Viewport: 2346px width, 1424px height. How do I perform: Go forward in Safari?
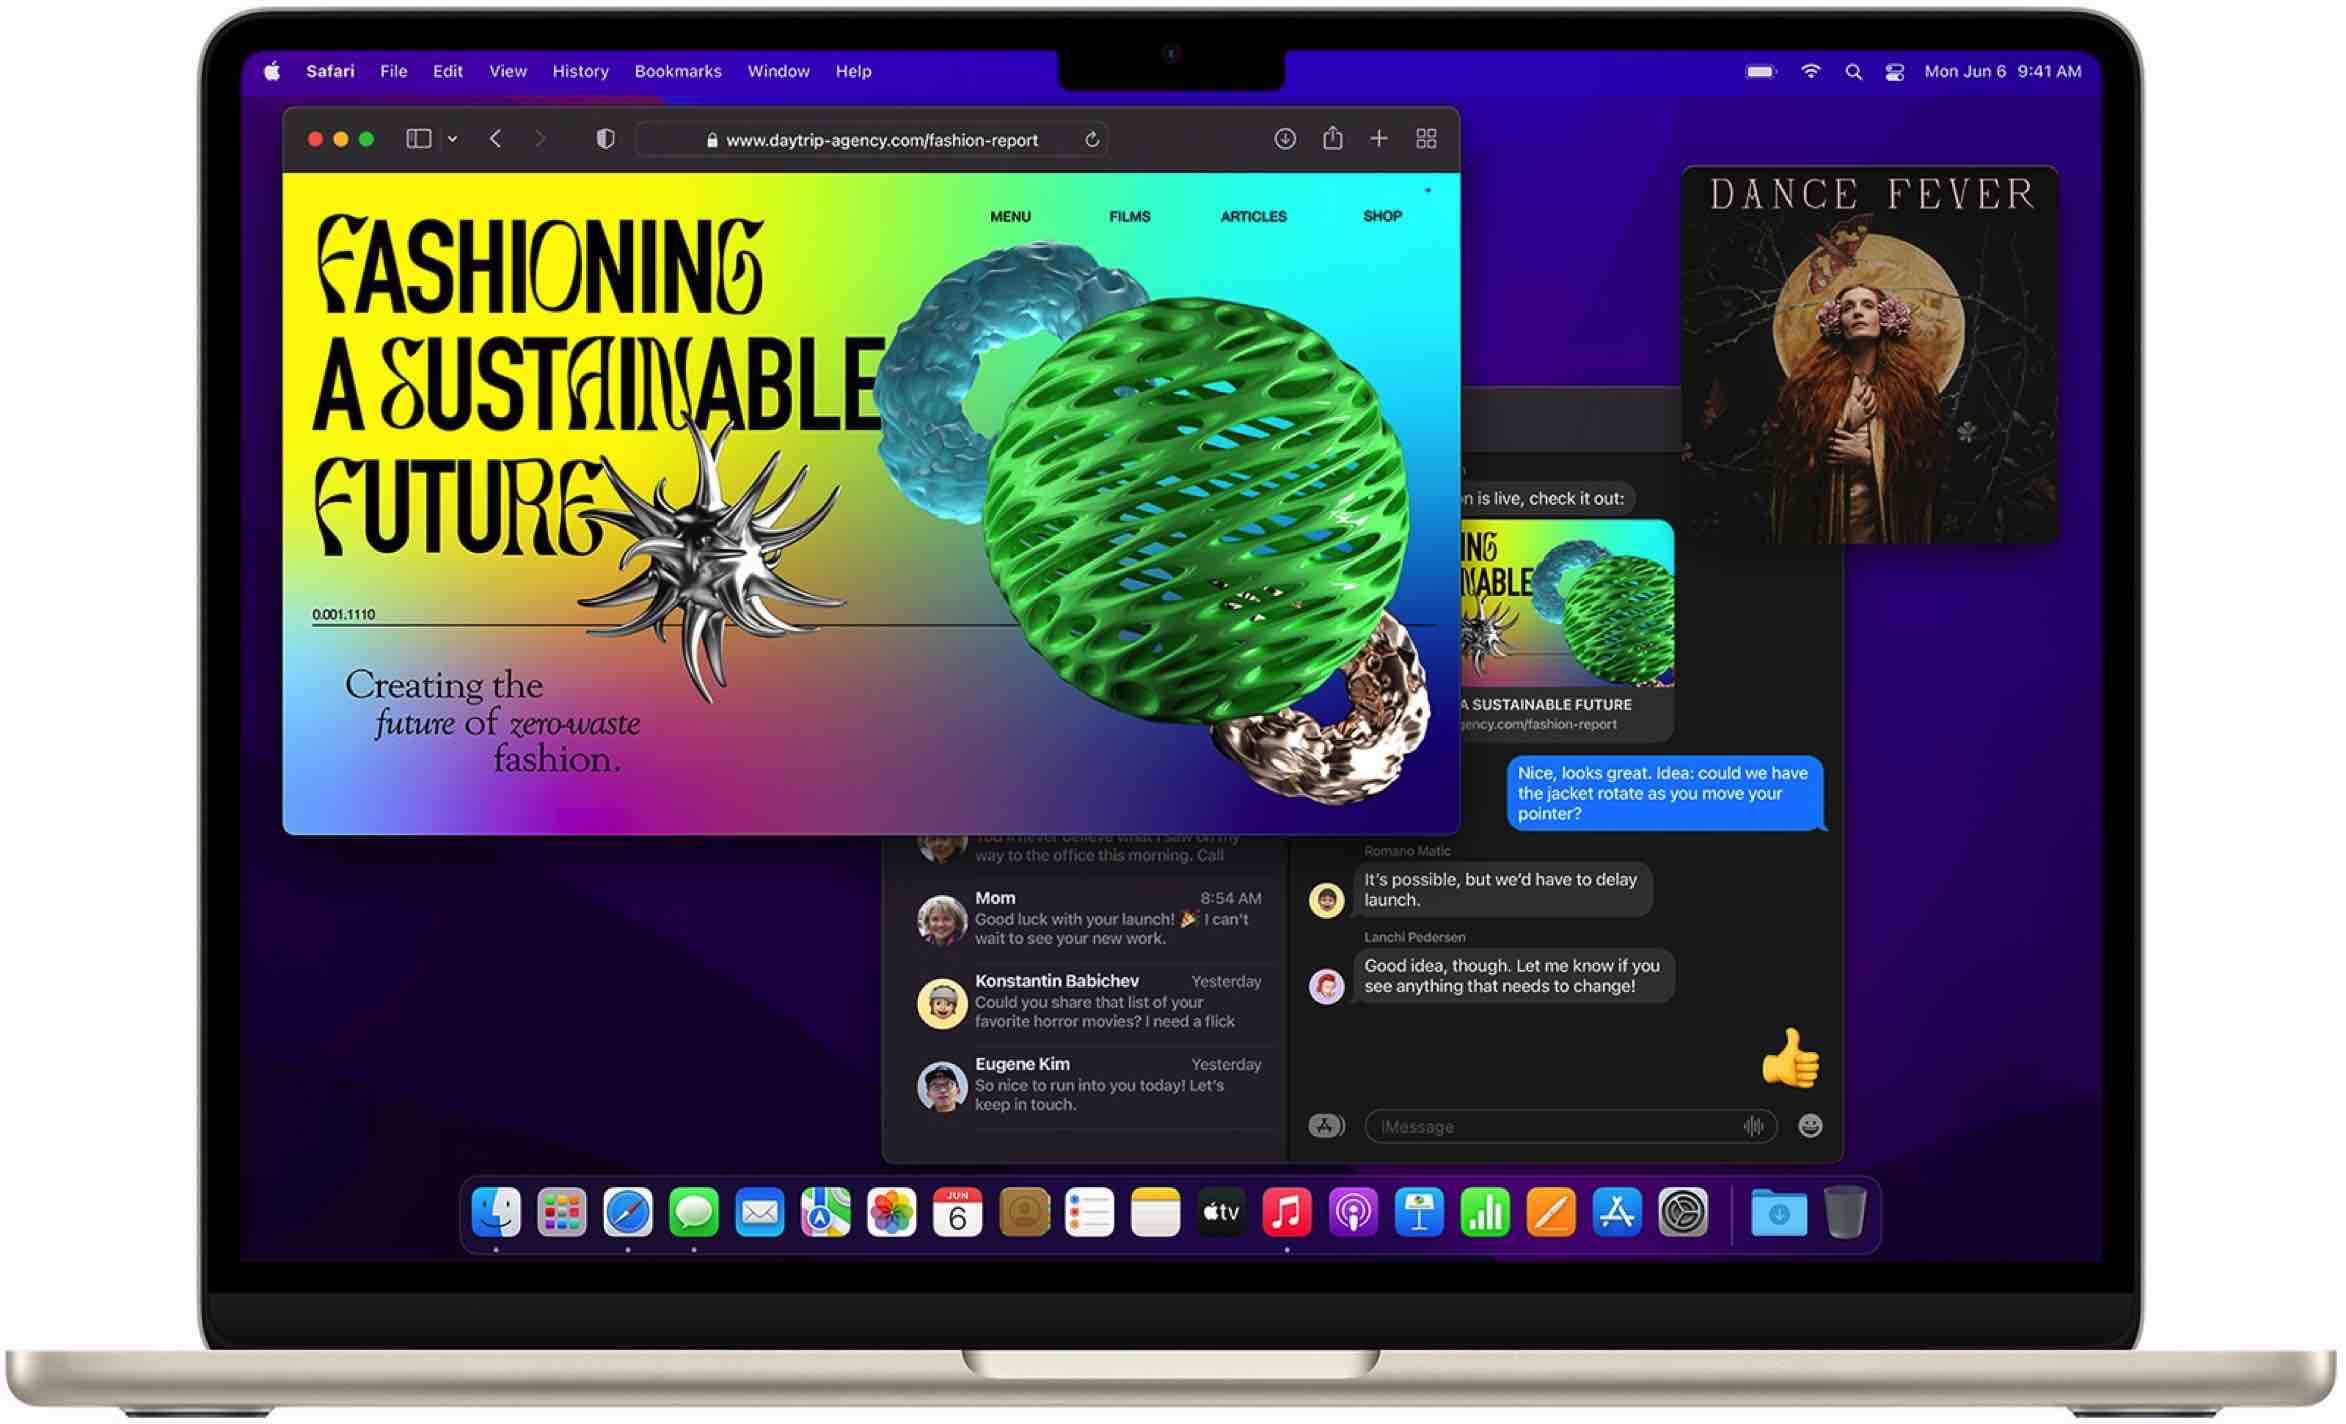(x=540, y=139)
